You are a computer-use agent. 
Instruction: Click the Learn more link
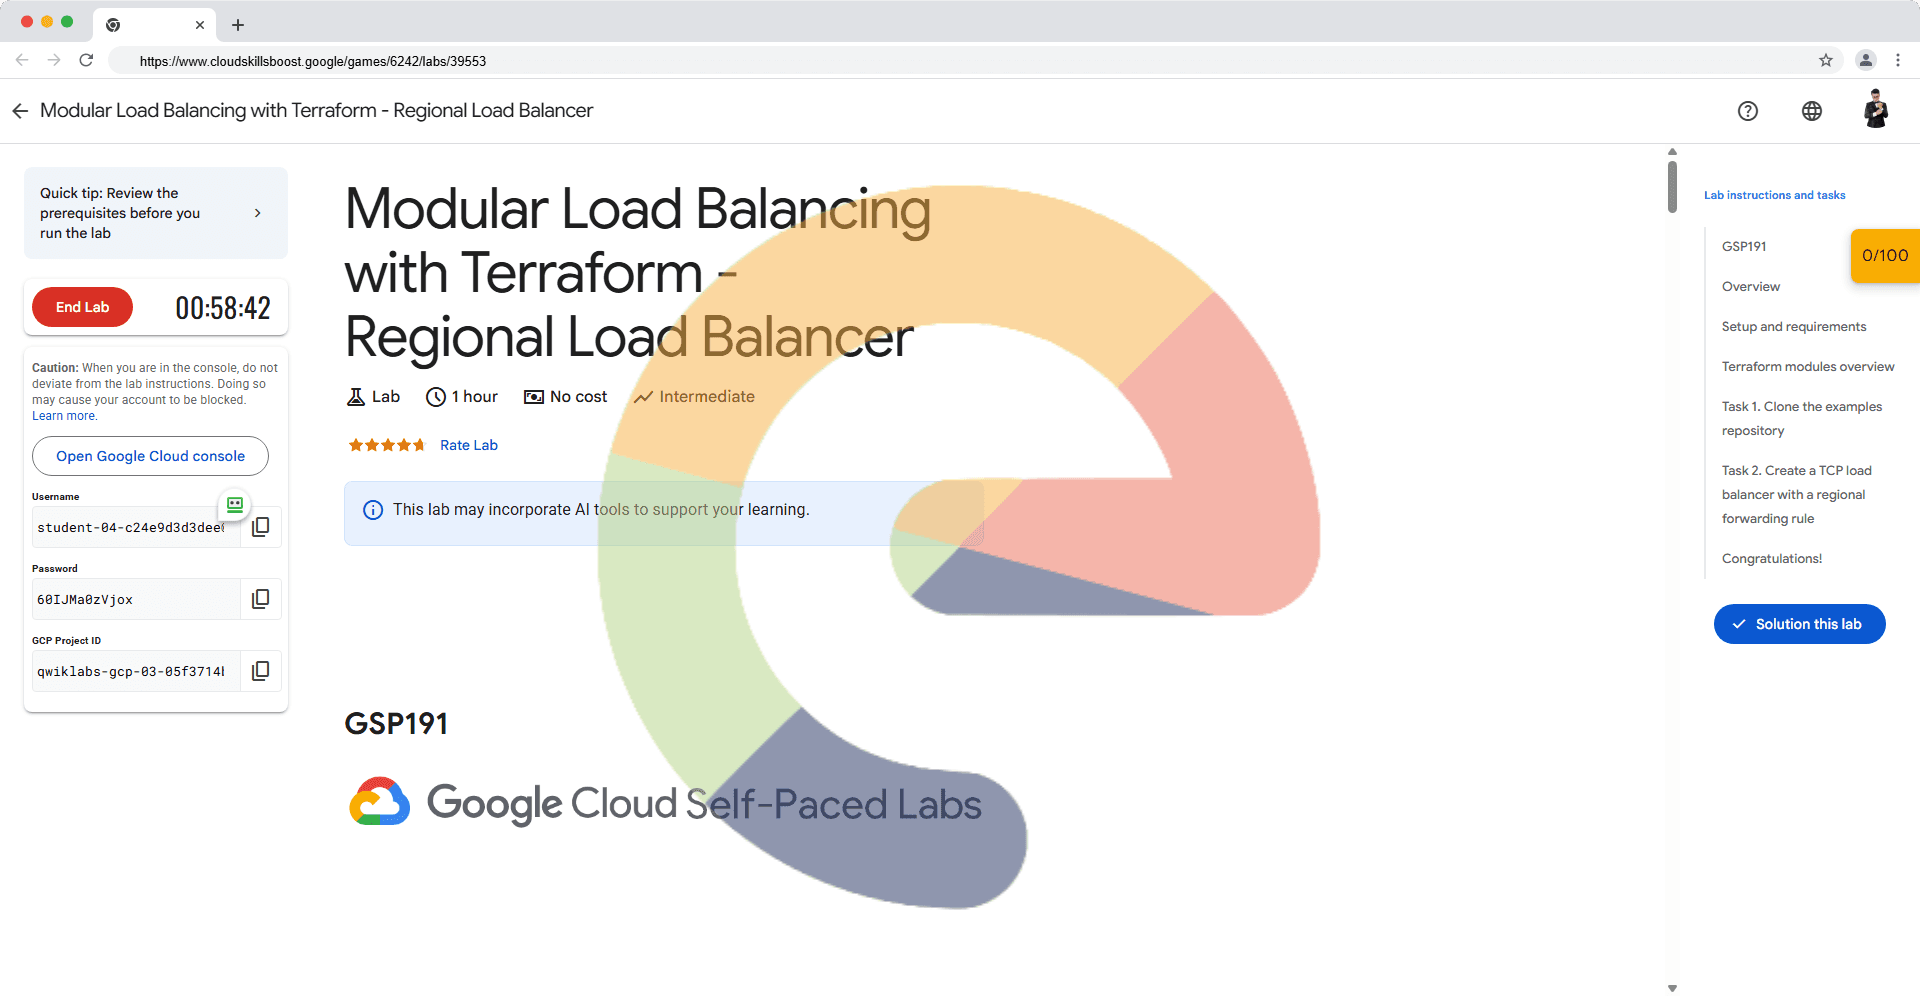(64, 416)
